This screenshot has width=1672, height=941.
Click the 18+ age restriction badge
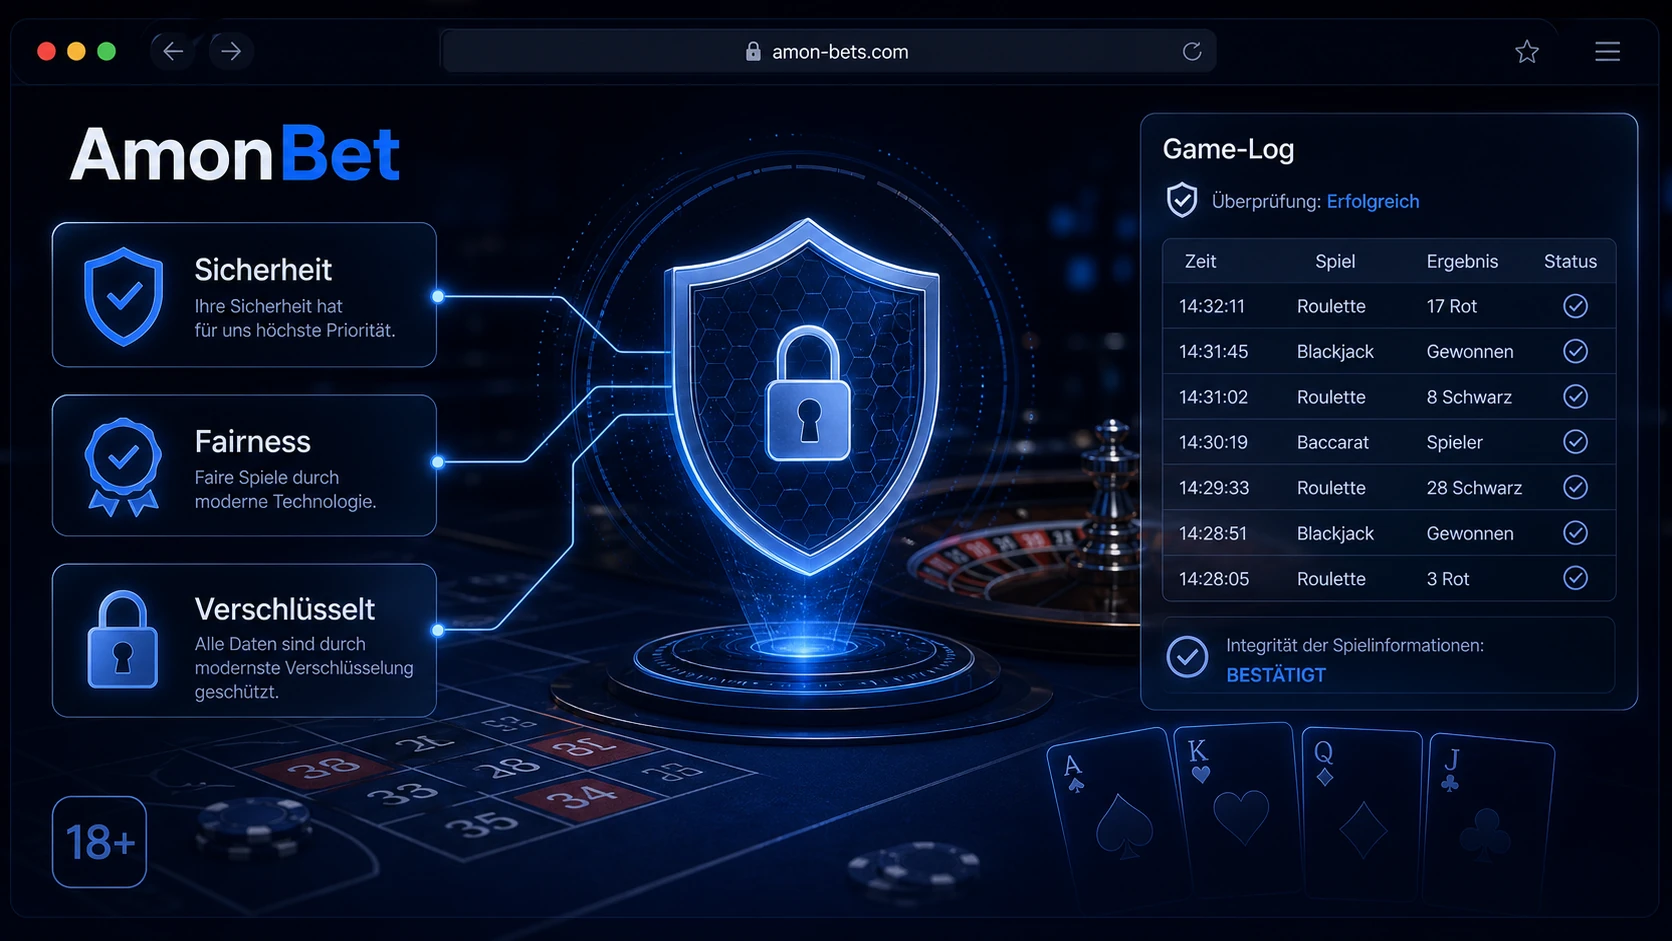(x=99, y=842)
